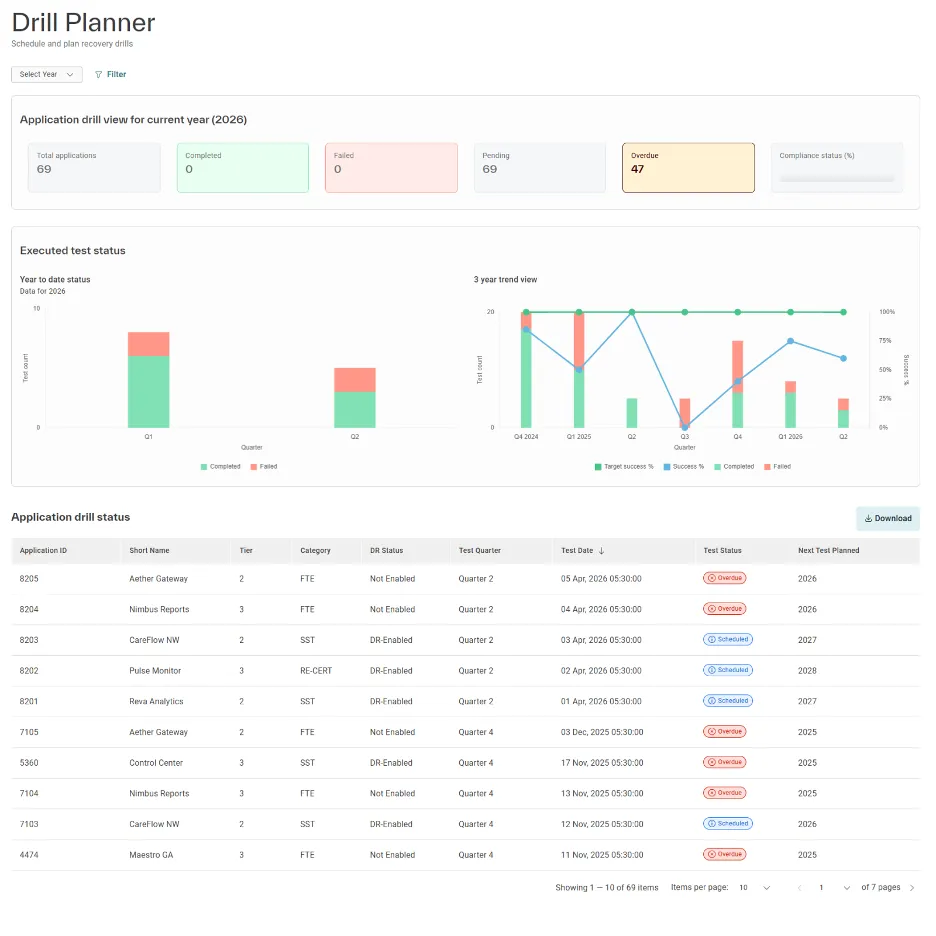Click the Overdue badge for application 7105

coord(725,731)
